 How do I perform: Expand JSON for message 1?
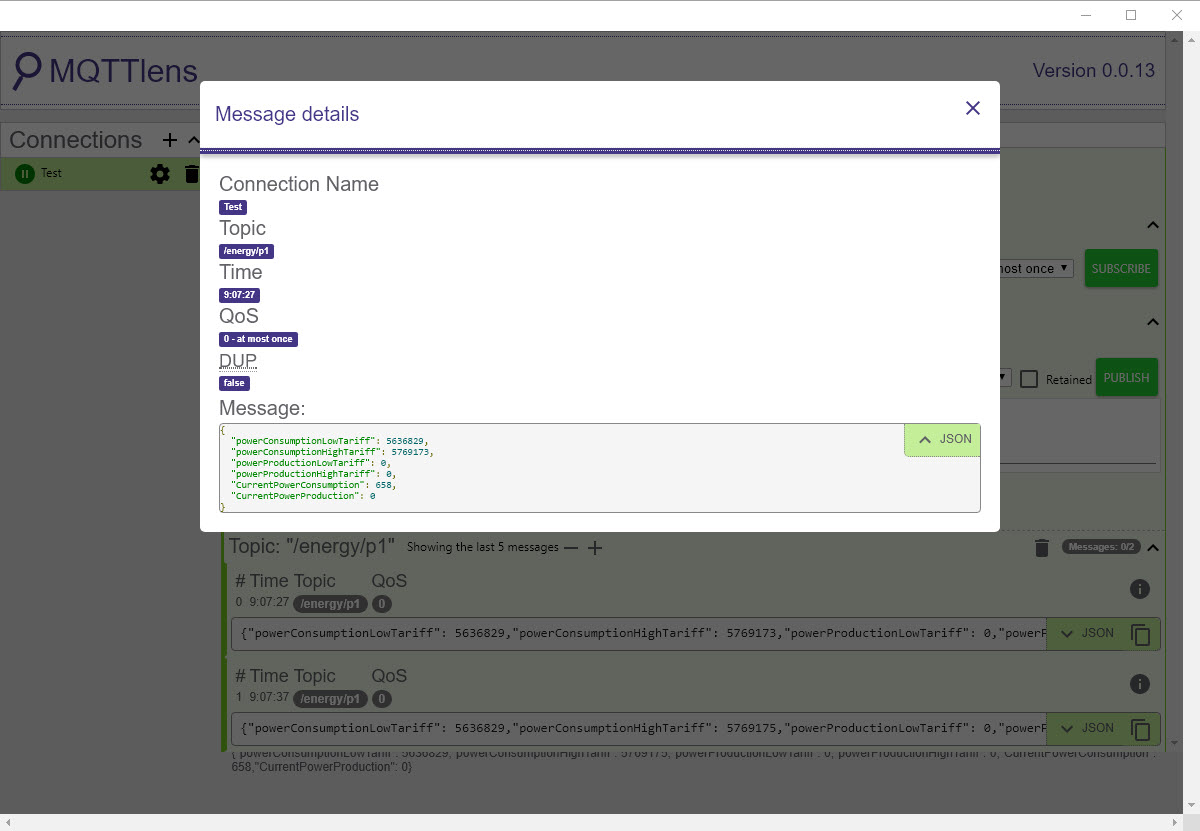1085,728
